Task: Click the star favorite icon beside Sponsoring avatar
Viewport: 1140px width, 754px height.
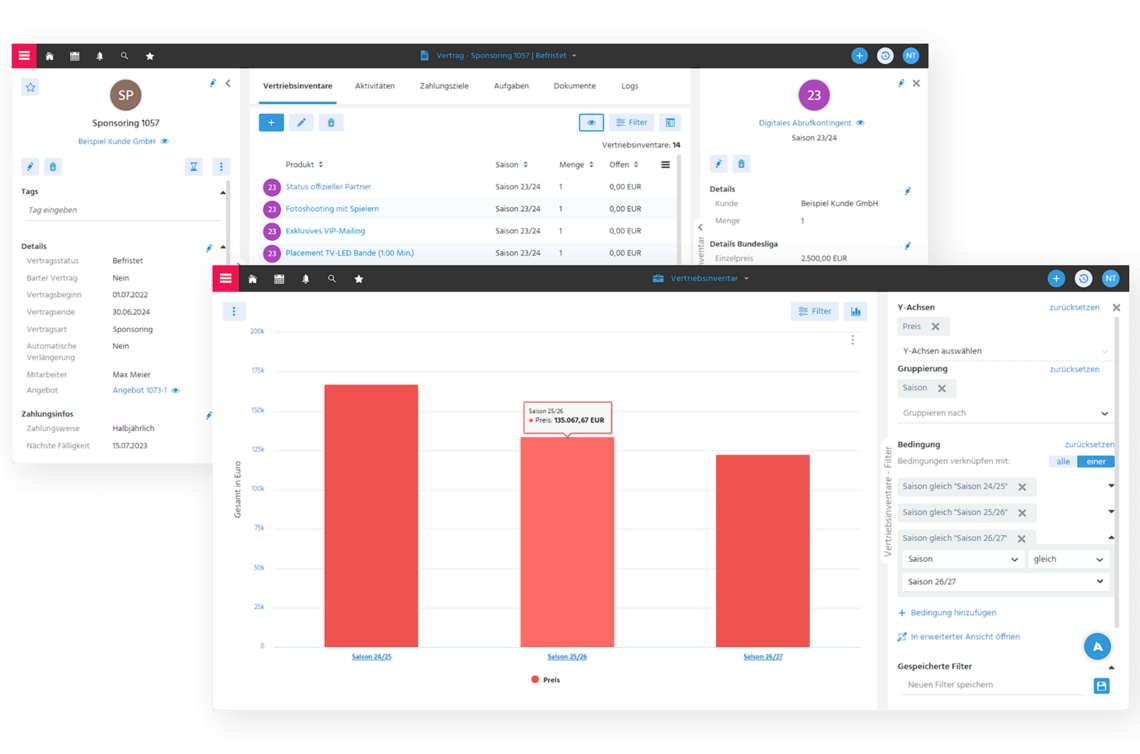Action: (30, 87)
